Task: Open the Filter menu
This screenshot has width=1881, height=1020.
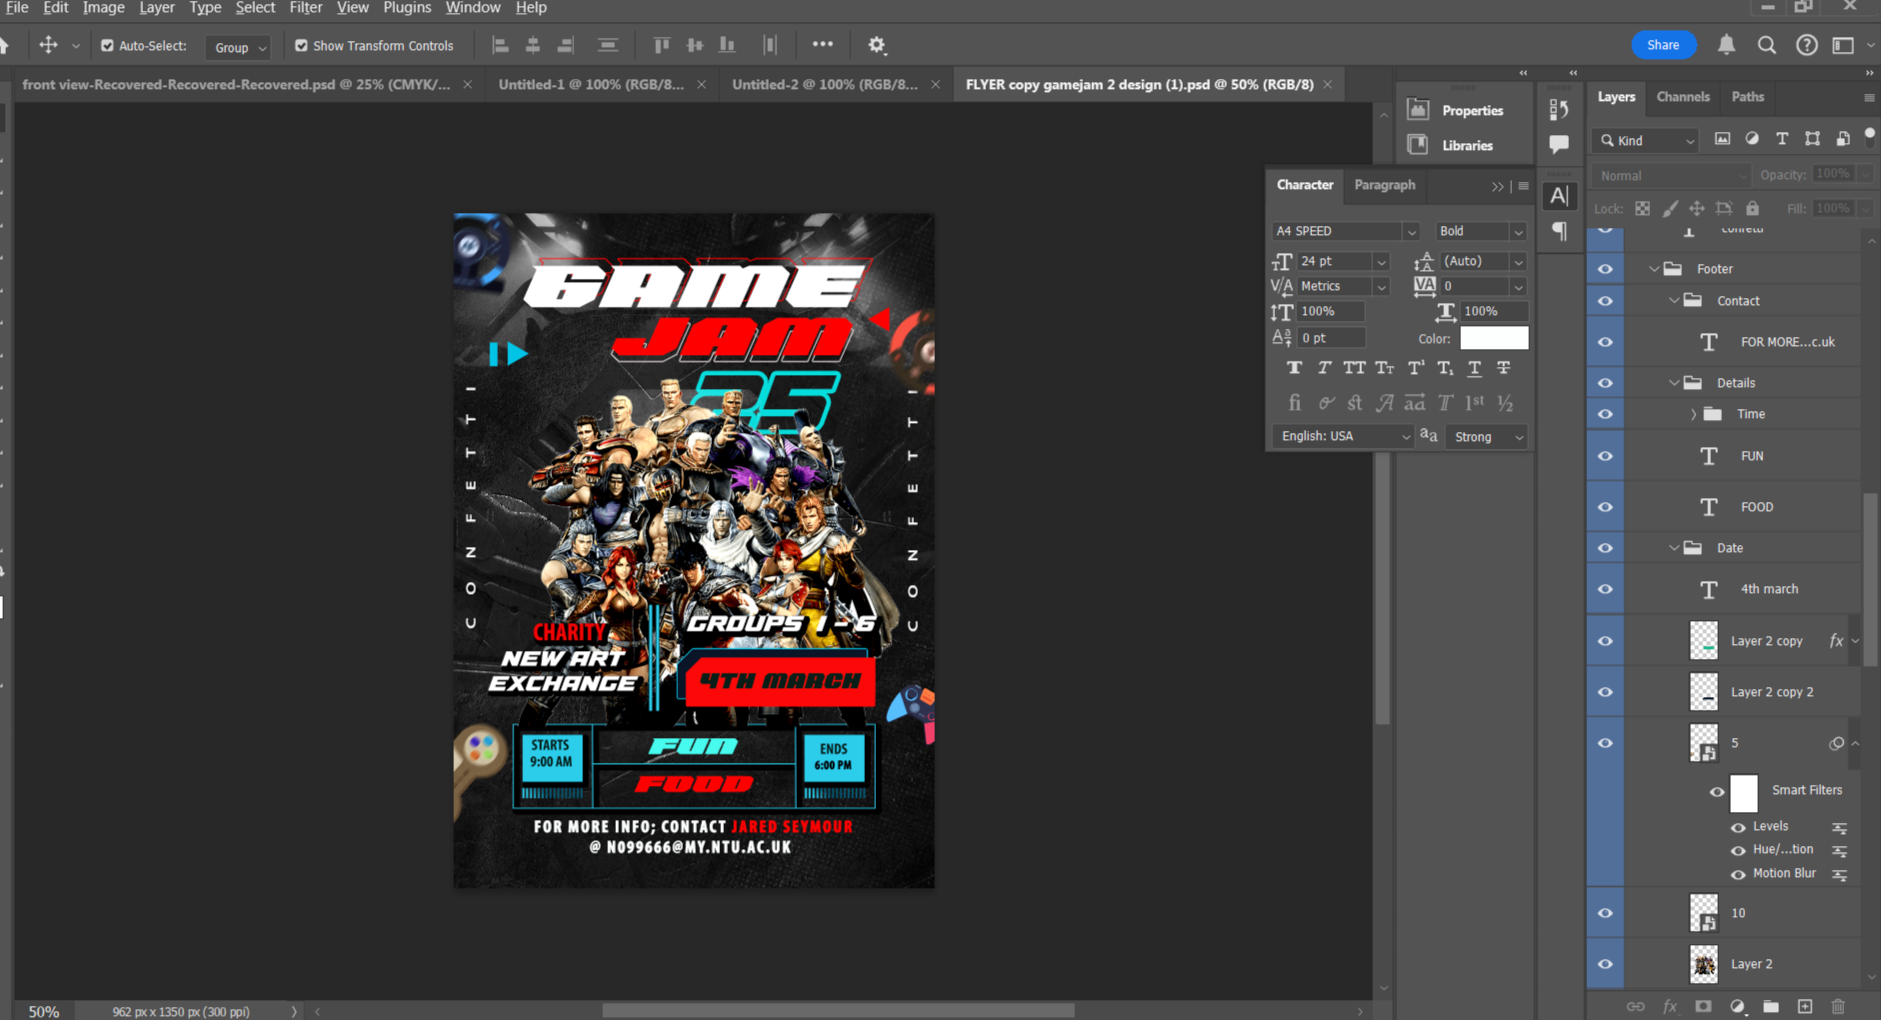Action: [305, 8]
